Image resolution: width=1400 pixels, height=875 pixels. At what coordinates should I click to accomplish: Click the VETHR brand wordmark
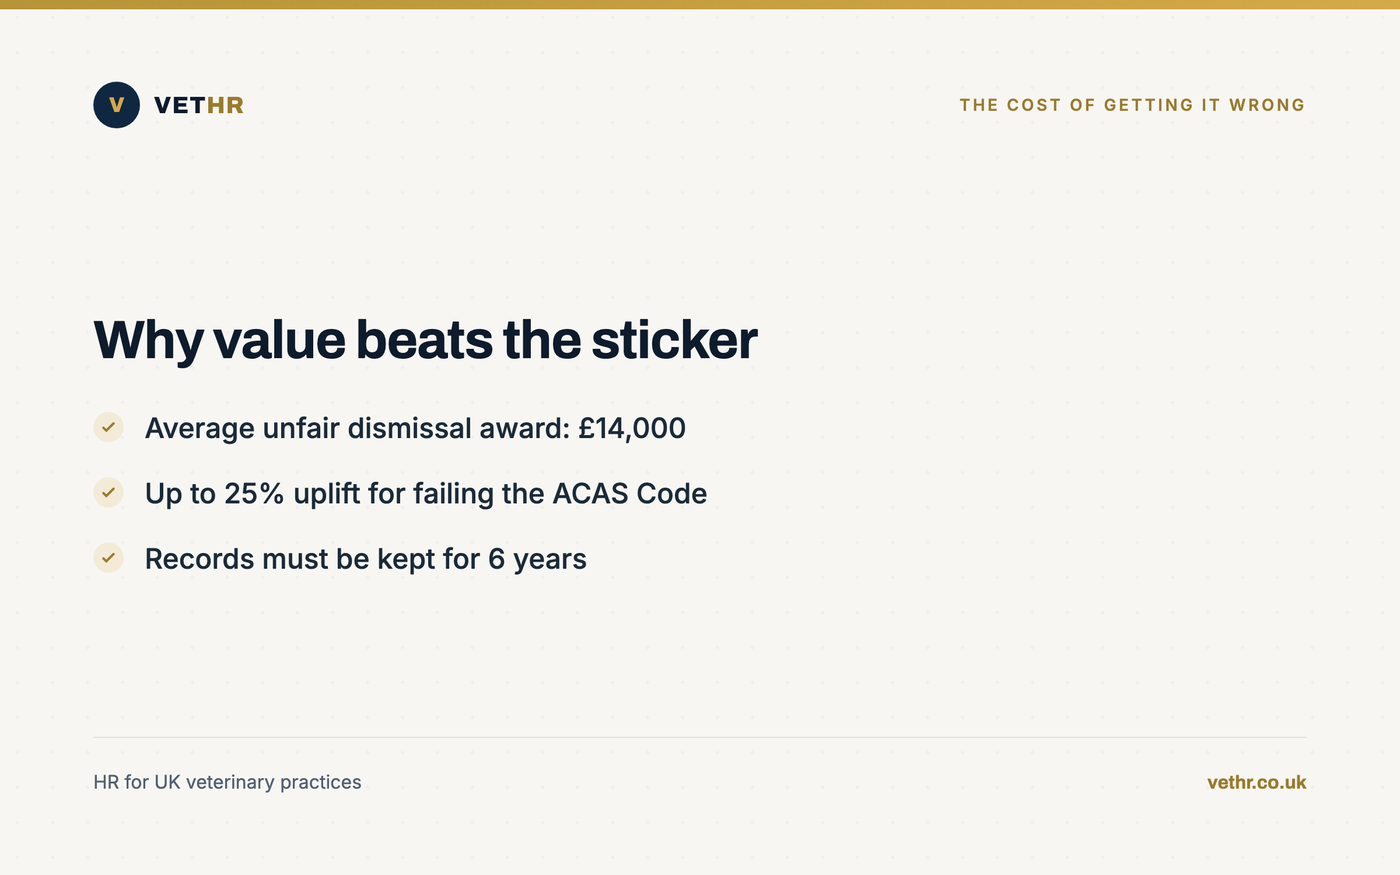tap(199, 105)
